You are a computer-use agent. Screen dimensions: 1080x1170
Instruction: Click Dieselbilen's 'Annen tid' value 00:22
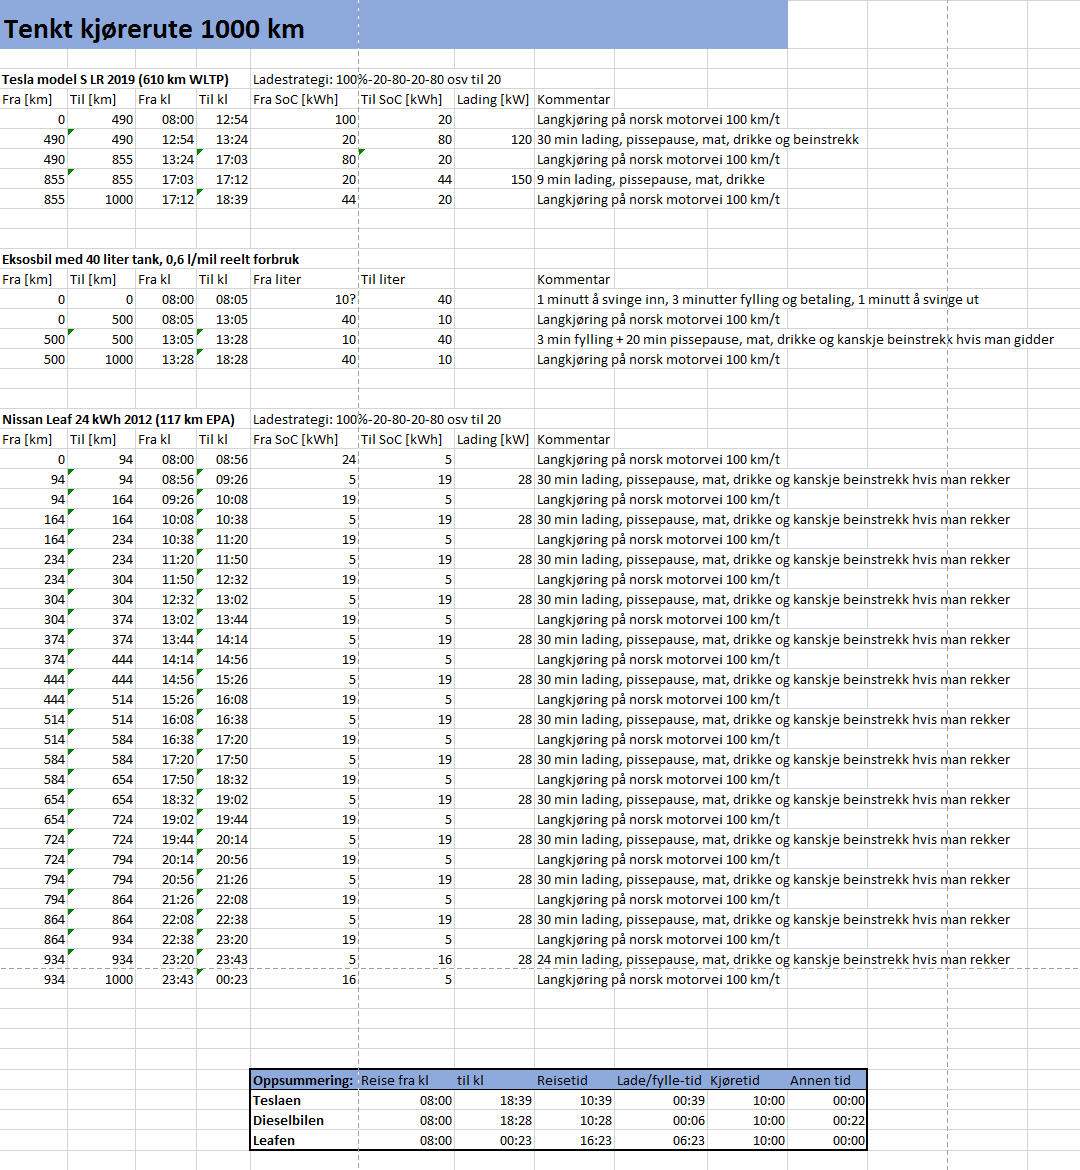(827, 1121)
